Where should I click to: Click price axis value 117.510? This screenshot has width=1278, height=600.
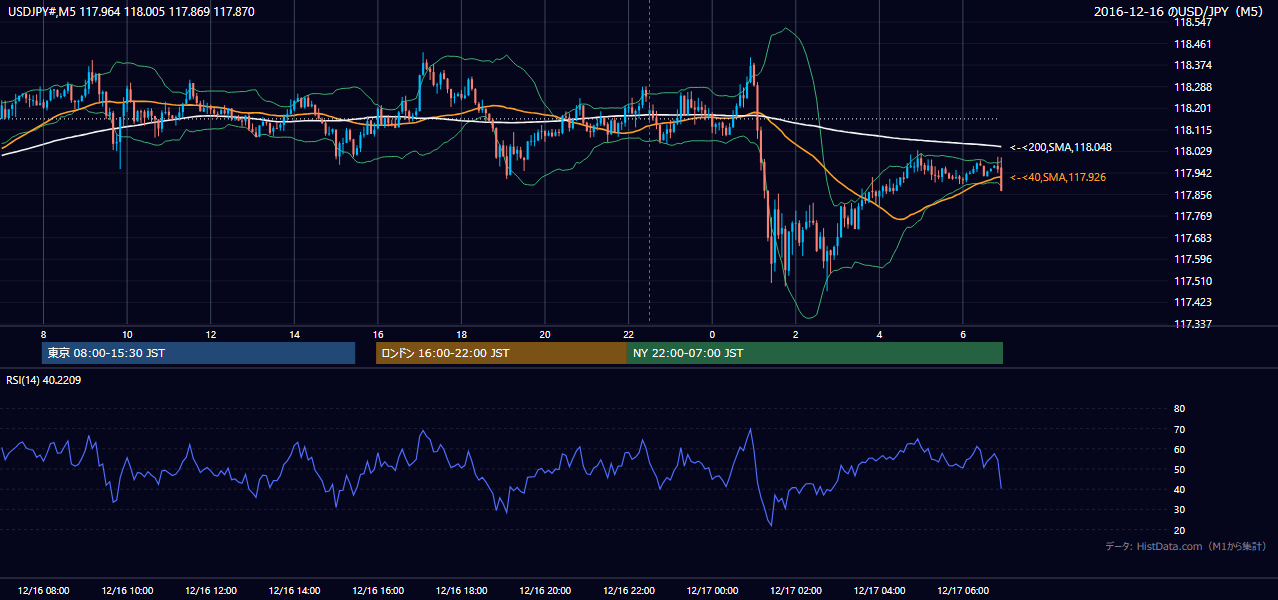pos(1193,281)
